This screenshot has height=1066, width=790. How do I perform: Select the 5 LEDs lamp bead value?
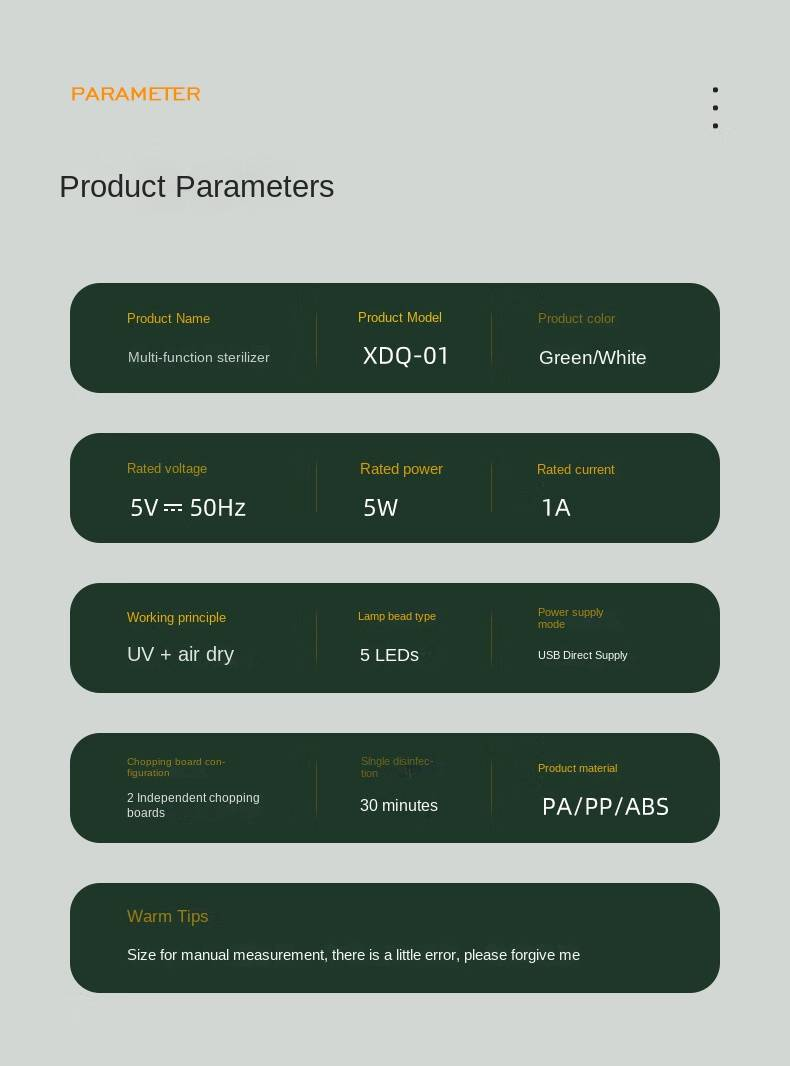pos(389,655)
